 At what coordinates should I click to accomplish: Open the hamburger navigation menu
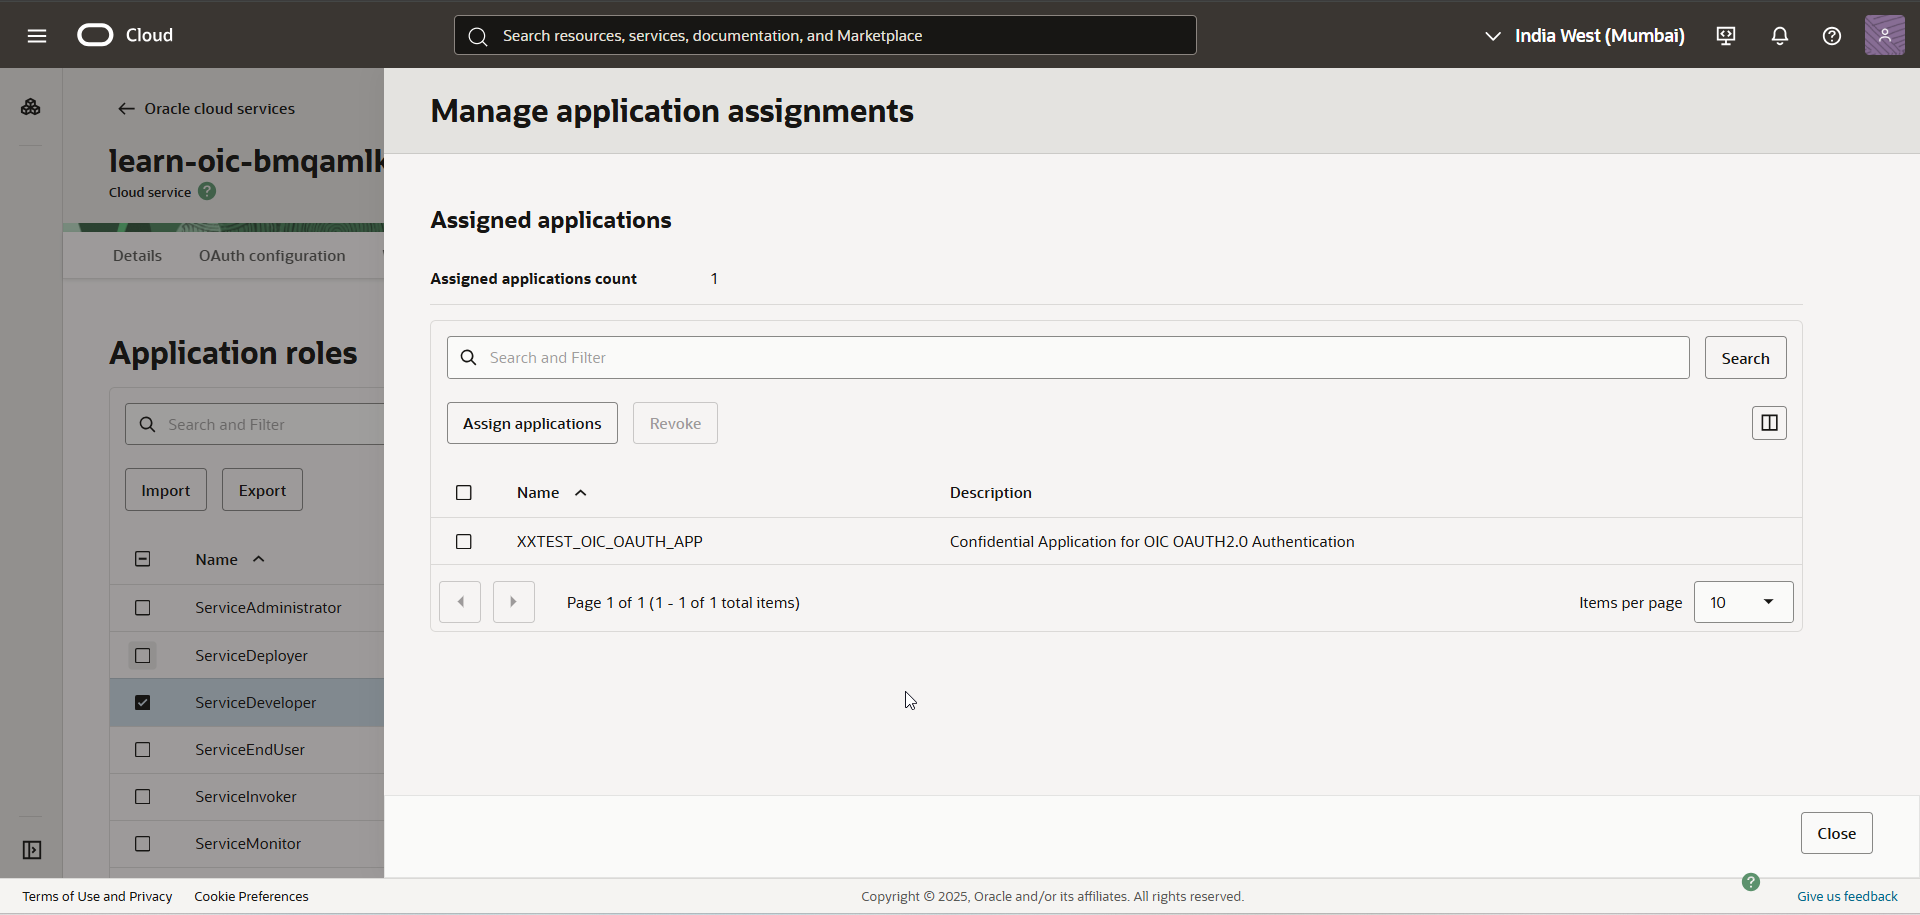pyautogui.click(x=37, y=36)
